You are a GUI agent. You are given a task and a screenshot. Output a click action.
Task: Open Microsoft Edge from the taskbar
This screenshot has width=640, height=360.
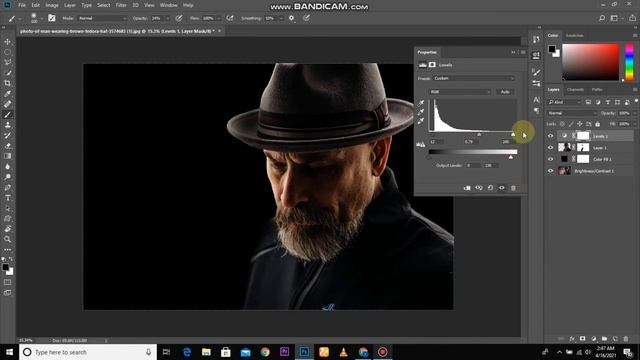[187, 352]
